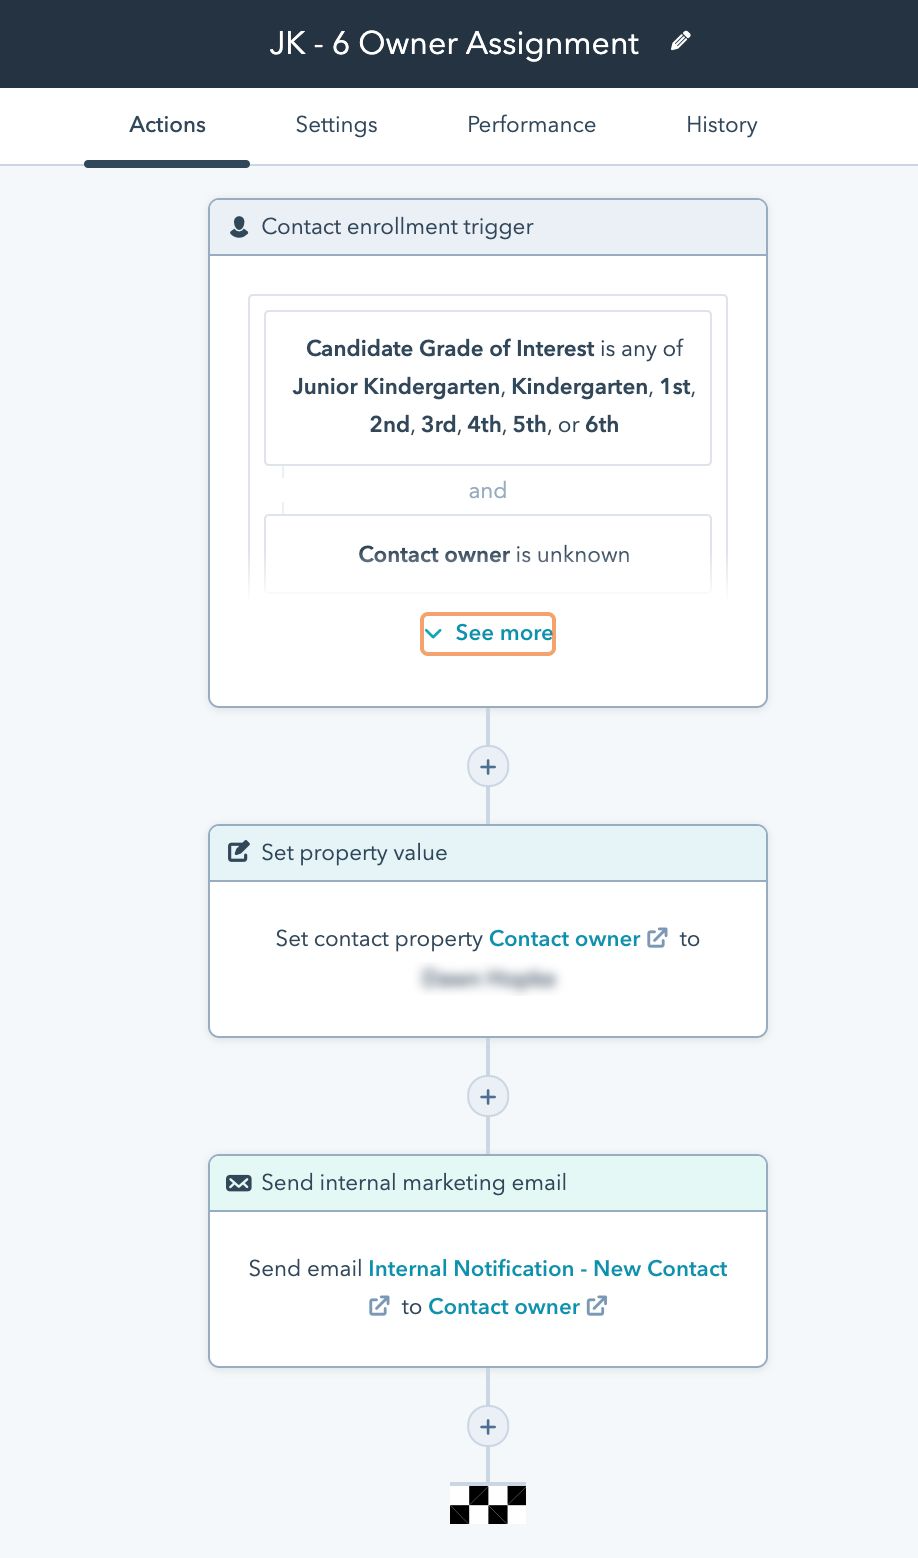Viewport: 918px width, 1558px height.
Task: Open the Performance tab
Action: pyautogui.click(x=531, y=125)
